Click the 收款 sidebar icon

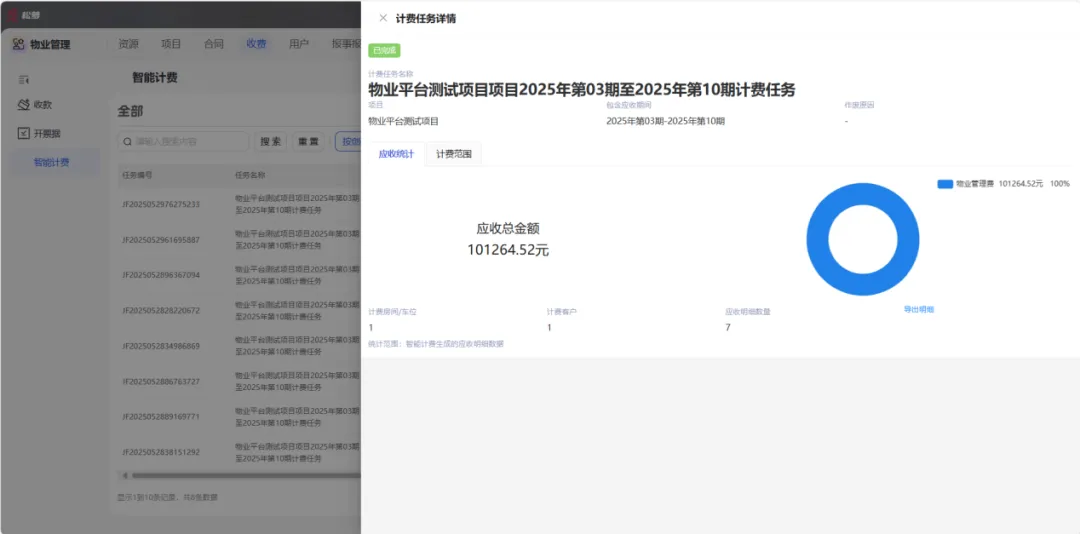tap(23, 105)
